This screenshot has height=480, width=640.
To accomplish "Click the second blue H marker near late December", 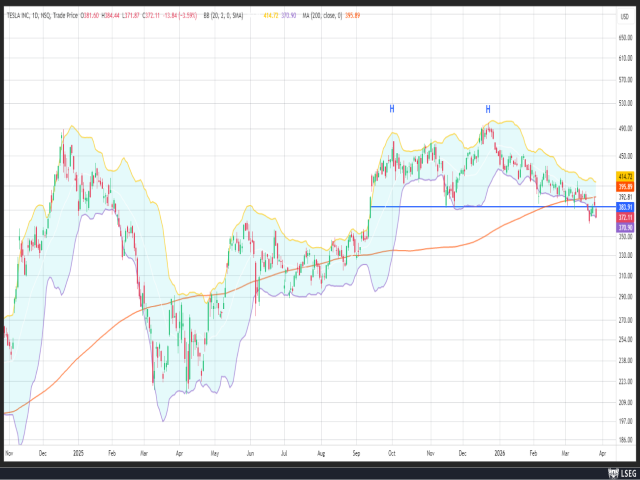I will [488, 109].
